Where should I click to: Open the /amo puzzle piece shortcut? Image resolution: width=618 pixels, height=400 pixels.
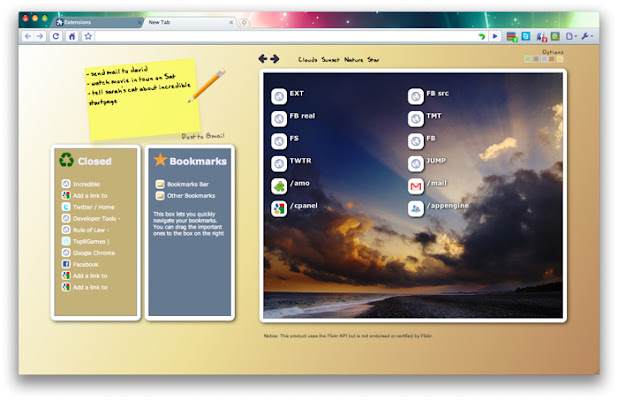point(279,186)
